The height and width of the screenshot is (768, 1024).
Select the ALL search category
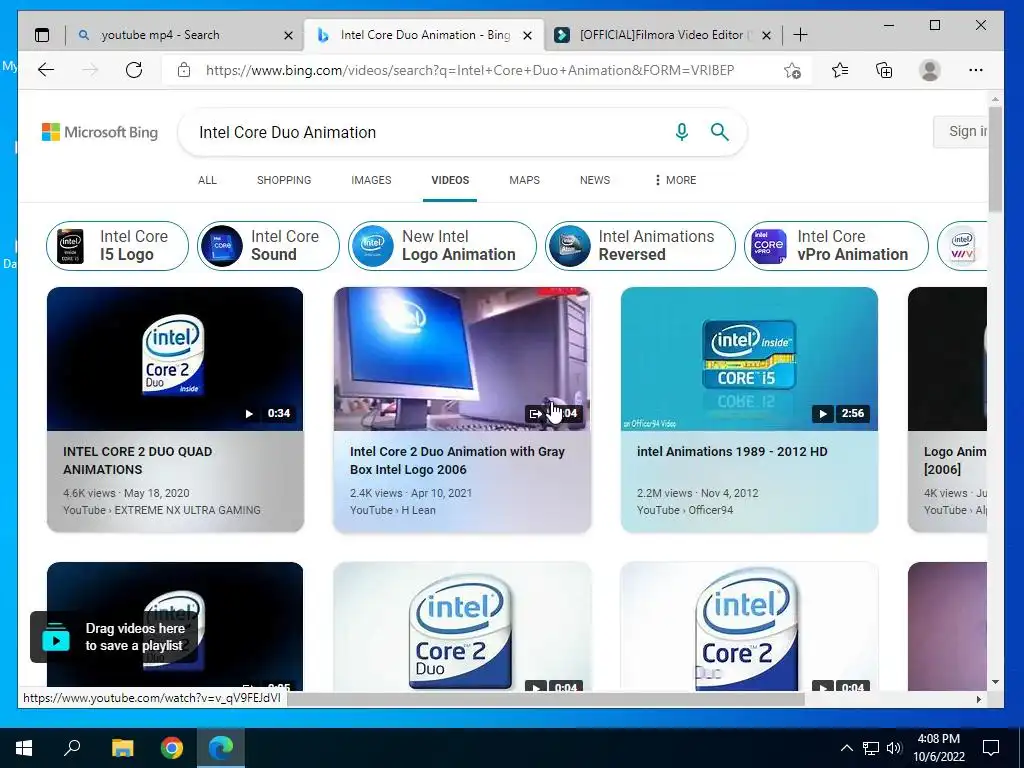[x=207, y=180]
